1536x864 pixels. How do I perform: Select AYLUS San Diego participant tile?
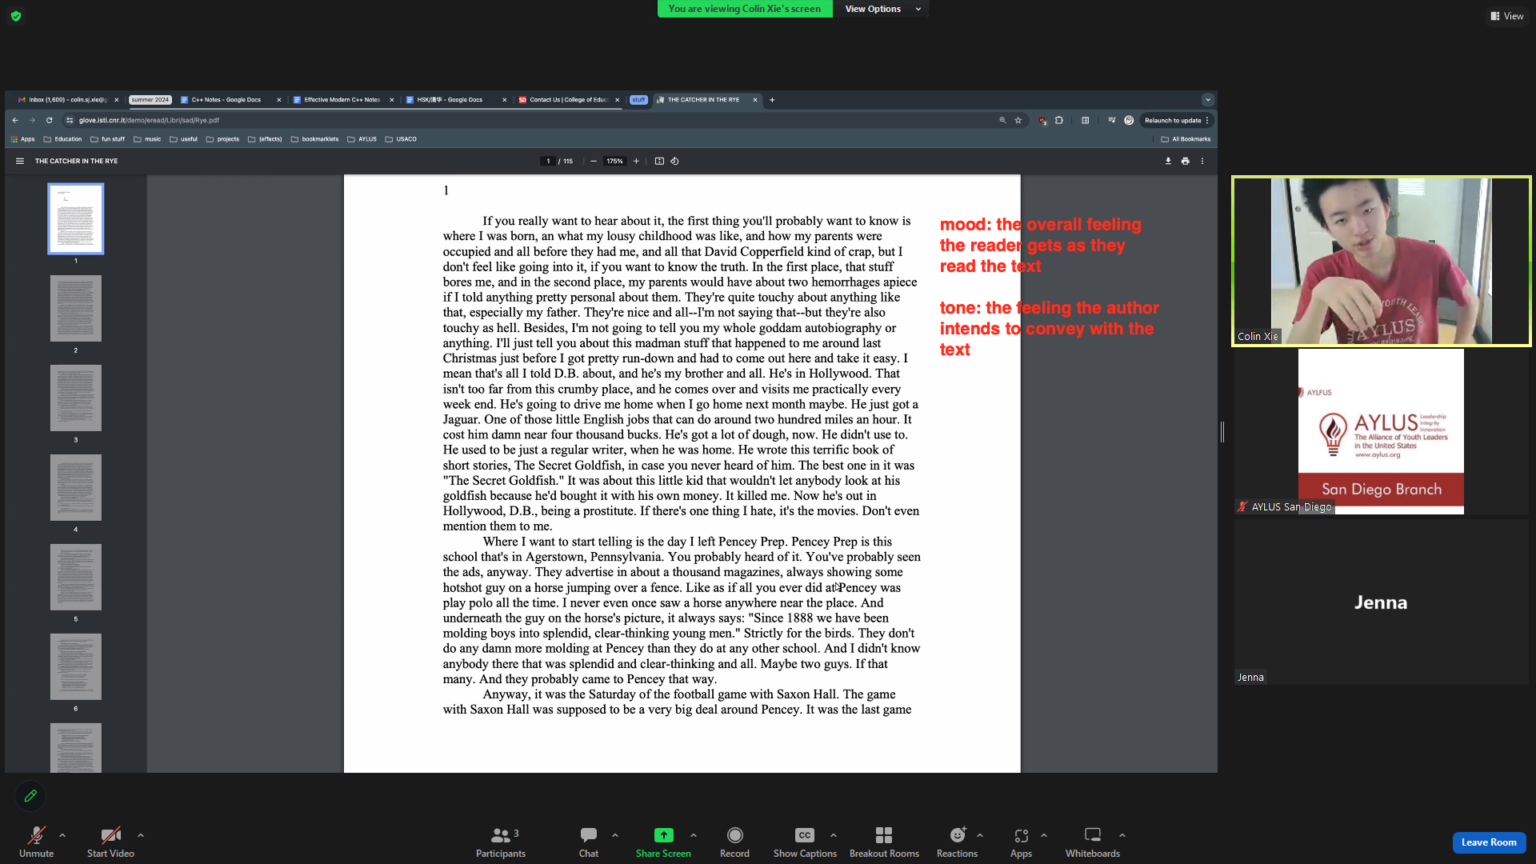pyautogui.click(x=1381, y=431)
